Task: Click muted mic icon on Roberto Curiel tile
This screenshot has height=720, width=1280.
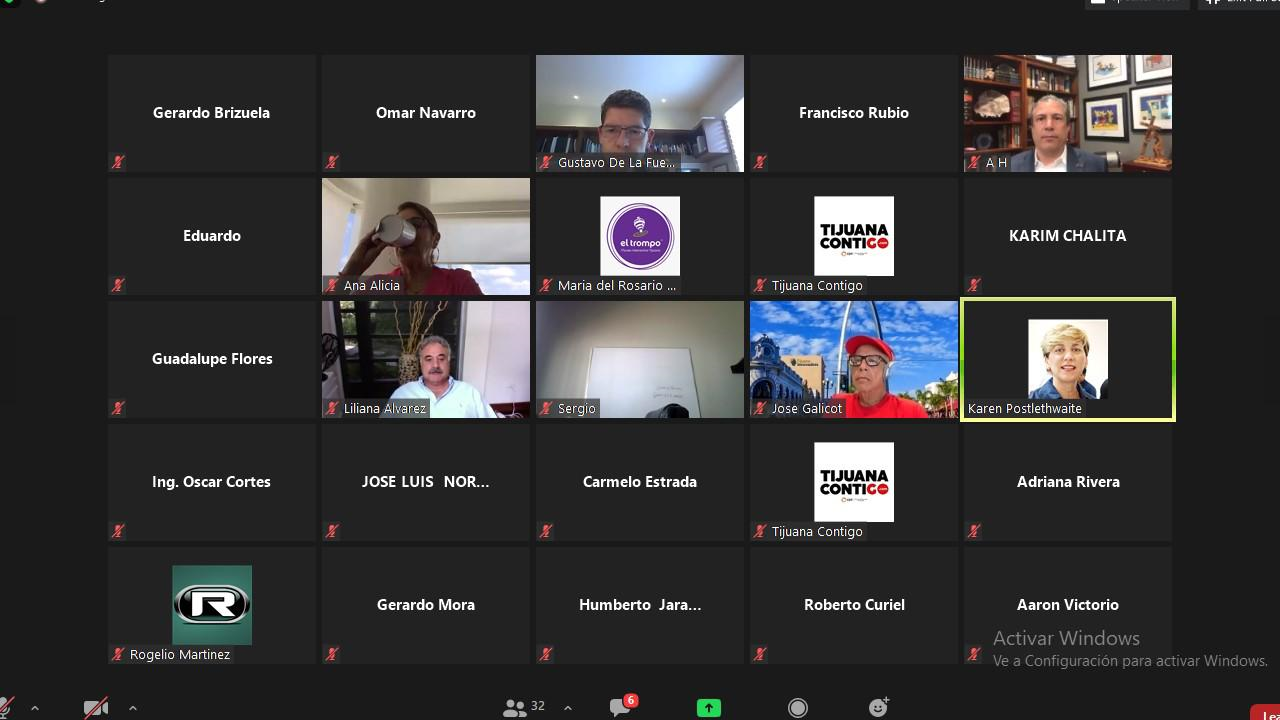Action: tap(760, 654)
